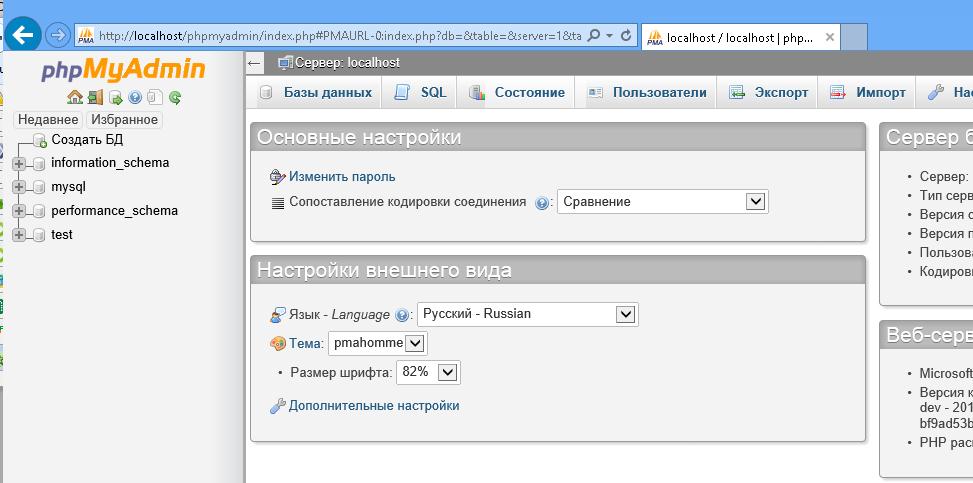The width and height of the screenshot is (973, 483).
Task: Collapse navigation panel with arrow icon
Action: pos(255,63)
